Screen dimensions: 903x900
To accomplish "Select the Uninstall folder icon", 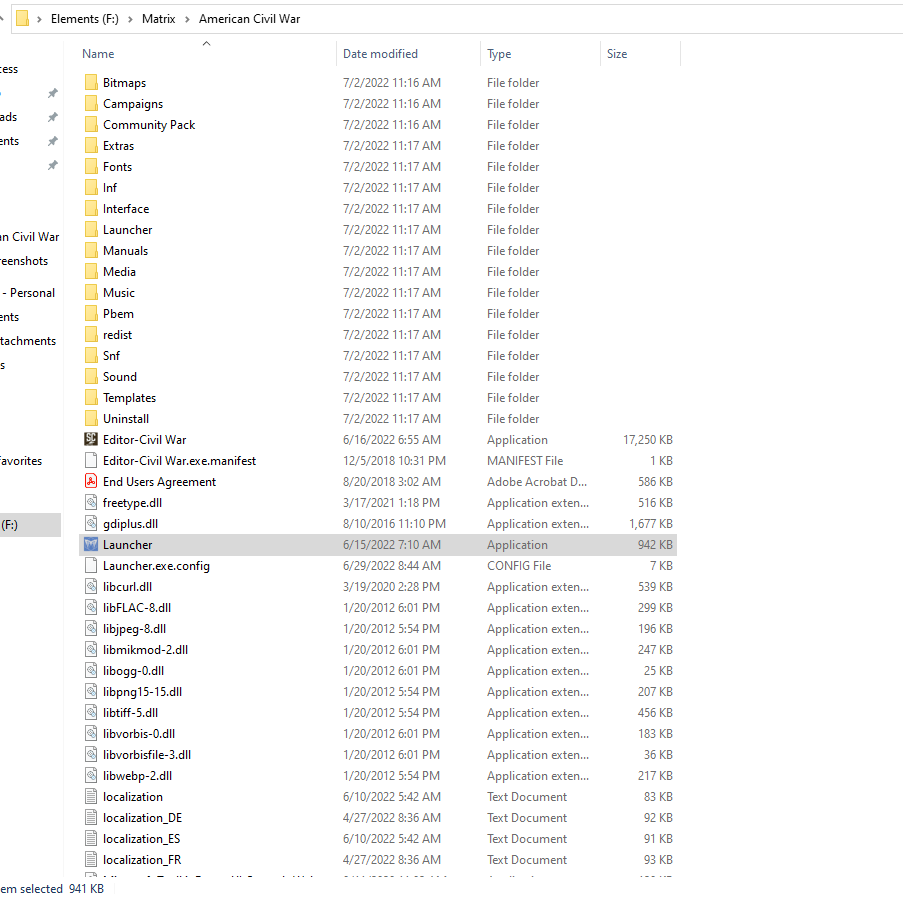I will (x=91, y=419).
